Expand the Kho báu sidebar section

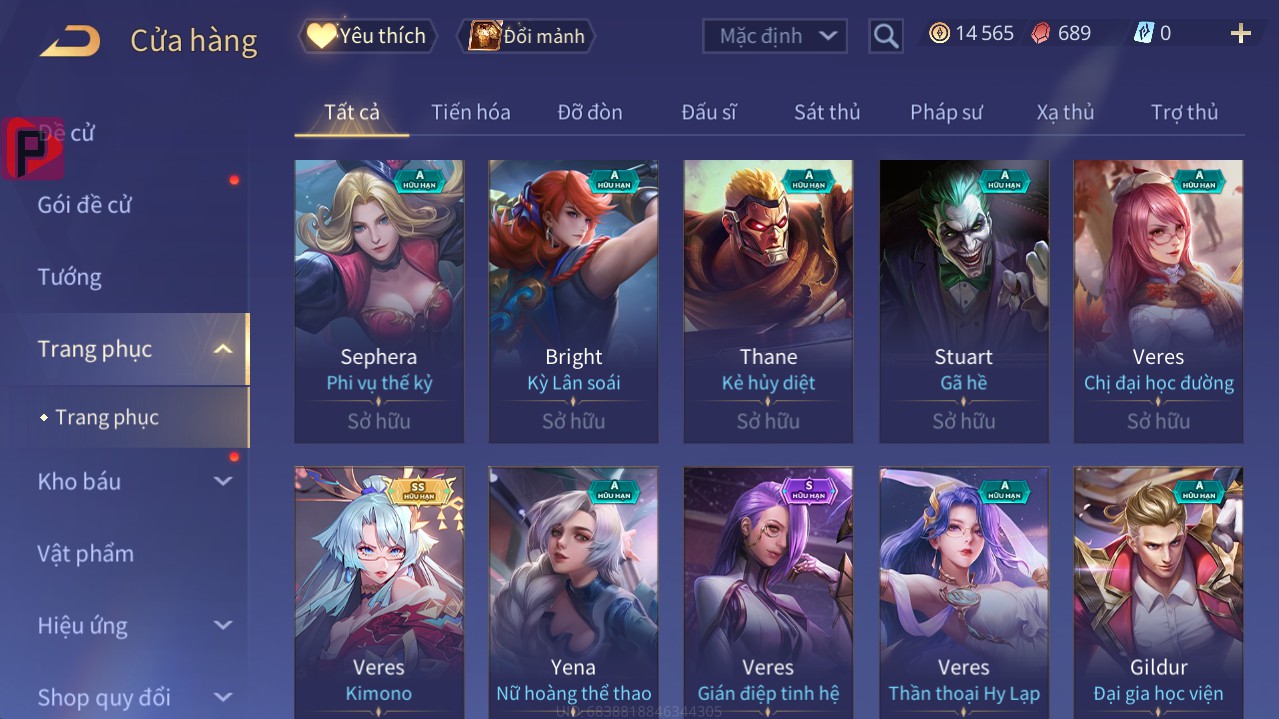pyautogui.click(x=222, y=481)
